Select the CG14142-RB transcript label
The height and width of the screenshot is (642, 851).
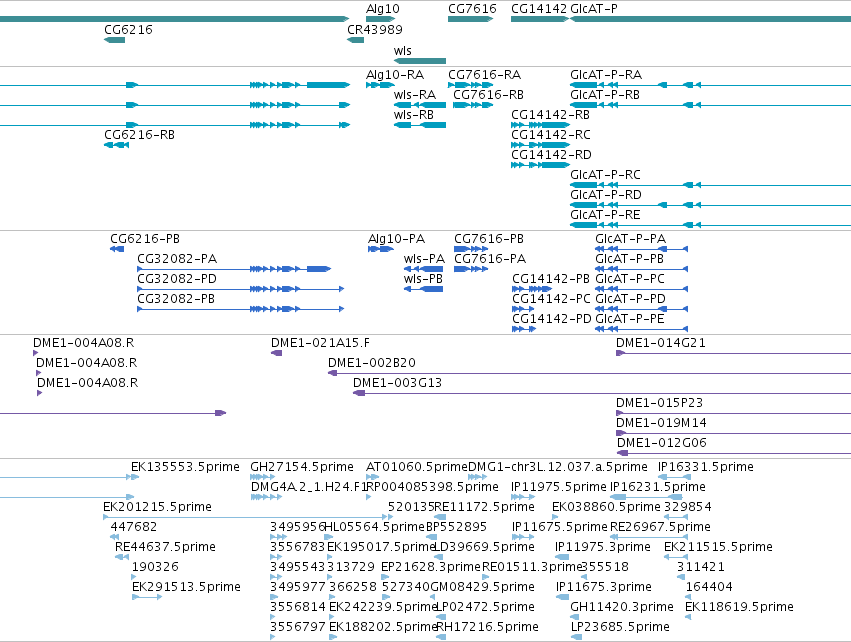tap(550, 115)
